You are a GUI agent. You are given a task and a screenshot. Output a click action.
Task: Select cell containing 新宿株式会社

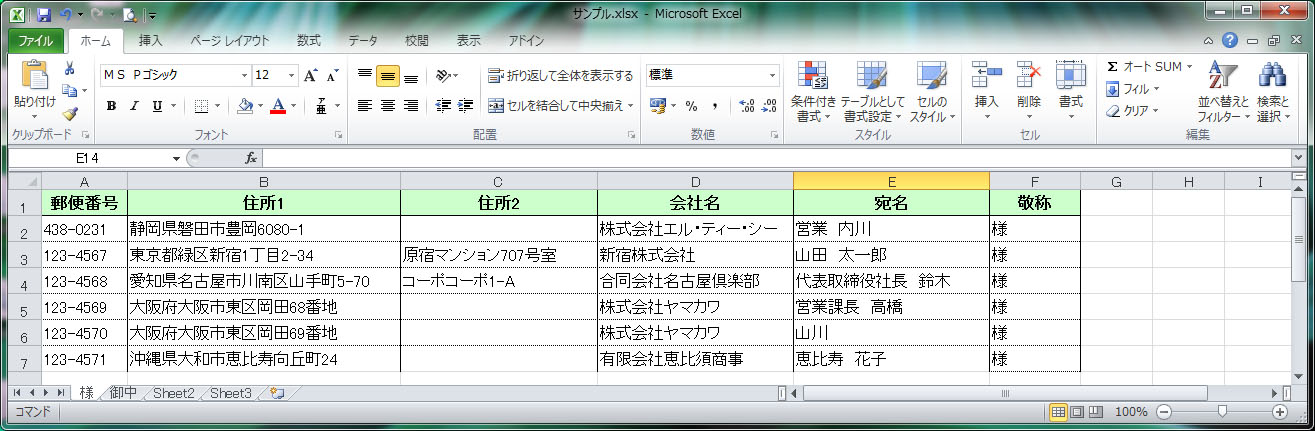click(694, 255)
